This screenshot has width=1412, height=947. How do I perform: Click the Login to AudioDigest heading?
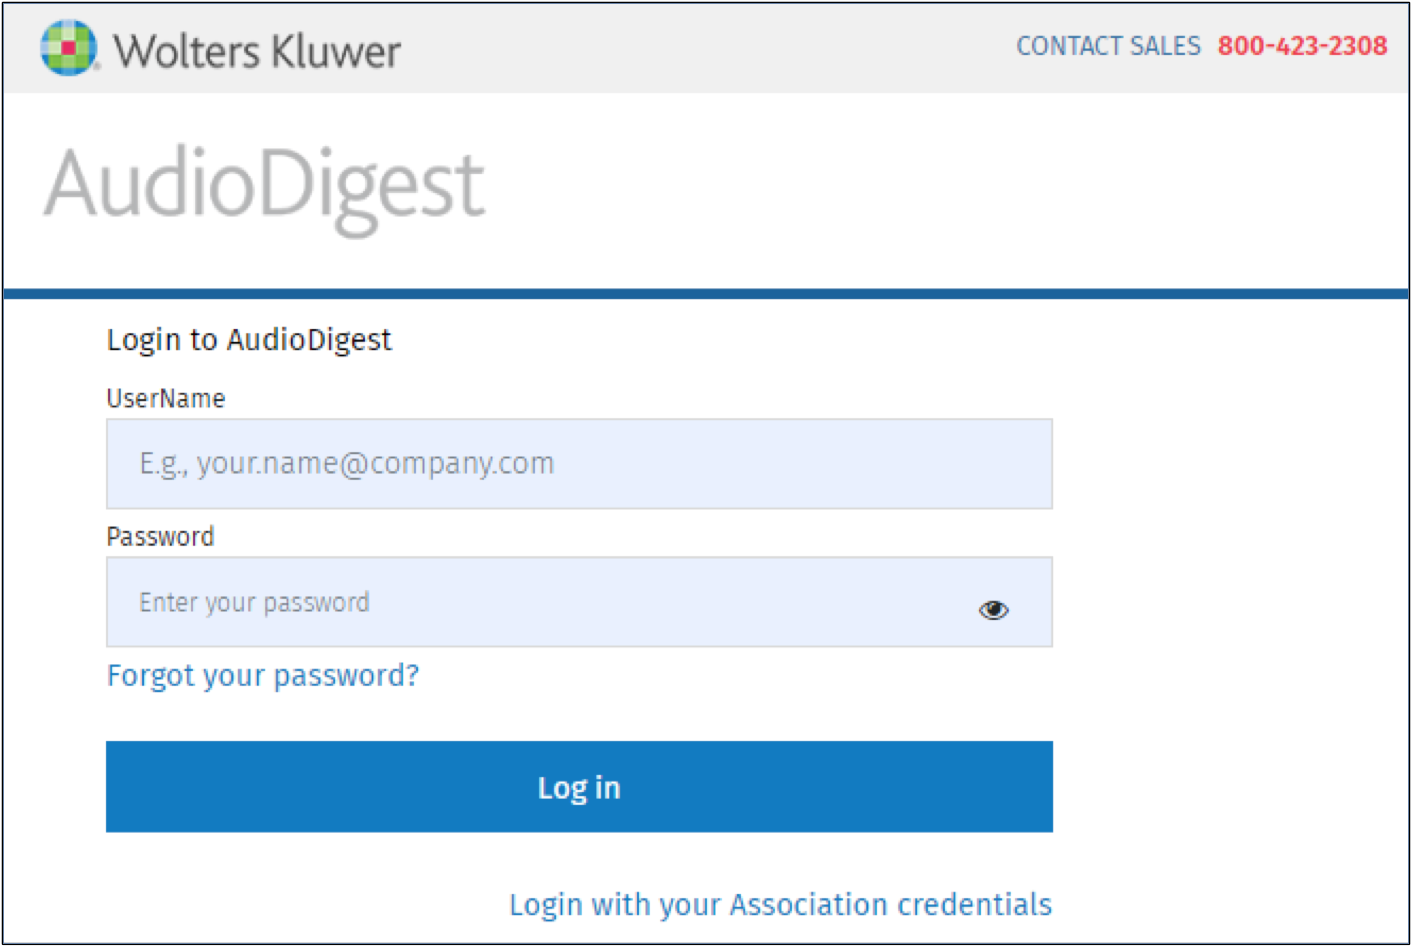click(x=249, y=340)
